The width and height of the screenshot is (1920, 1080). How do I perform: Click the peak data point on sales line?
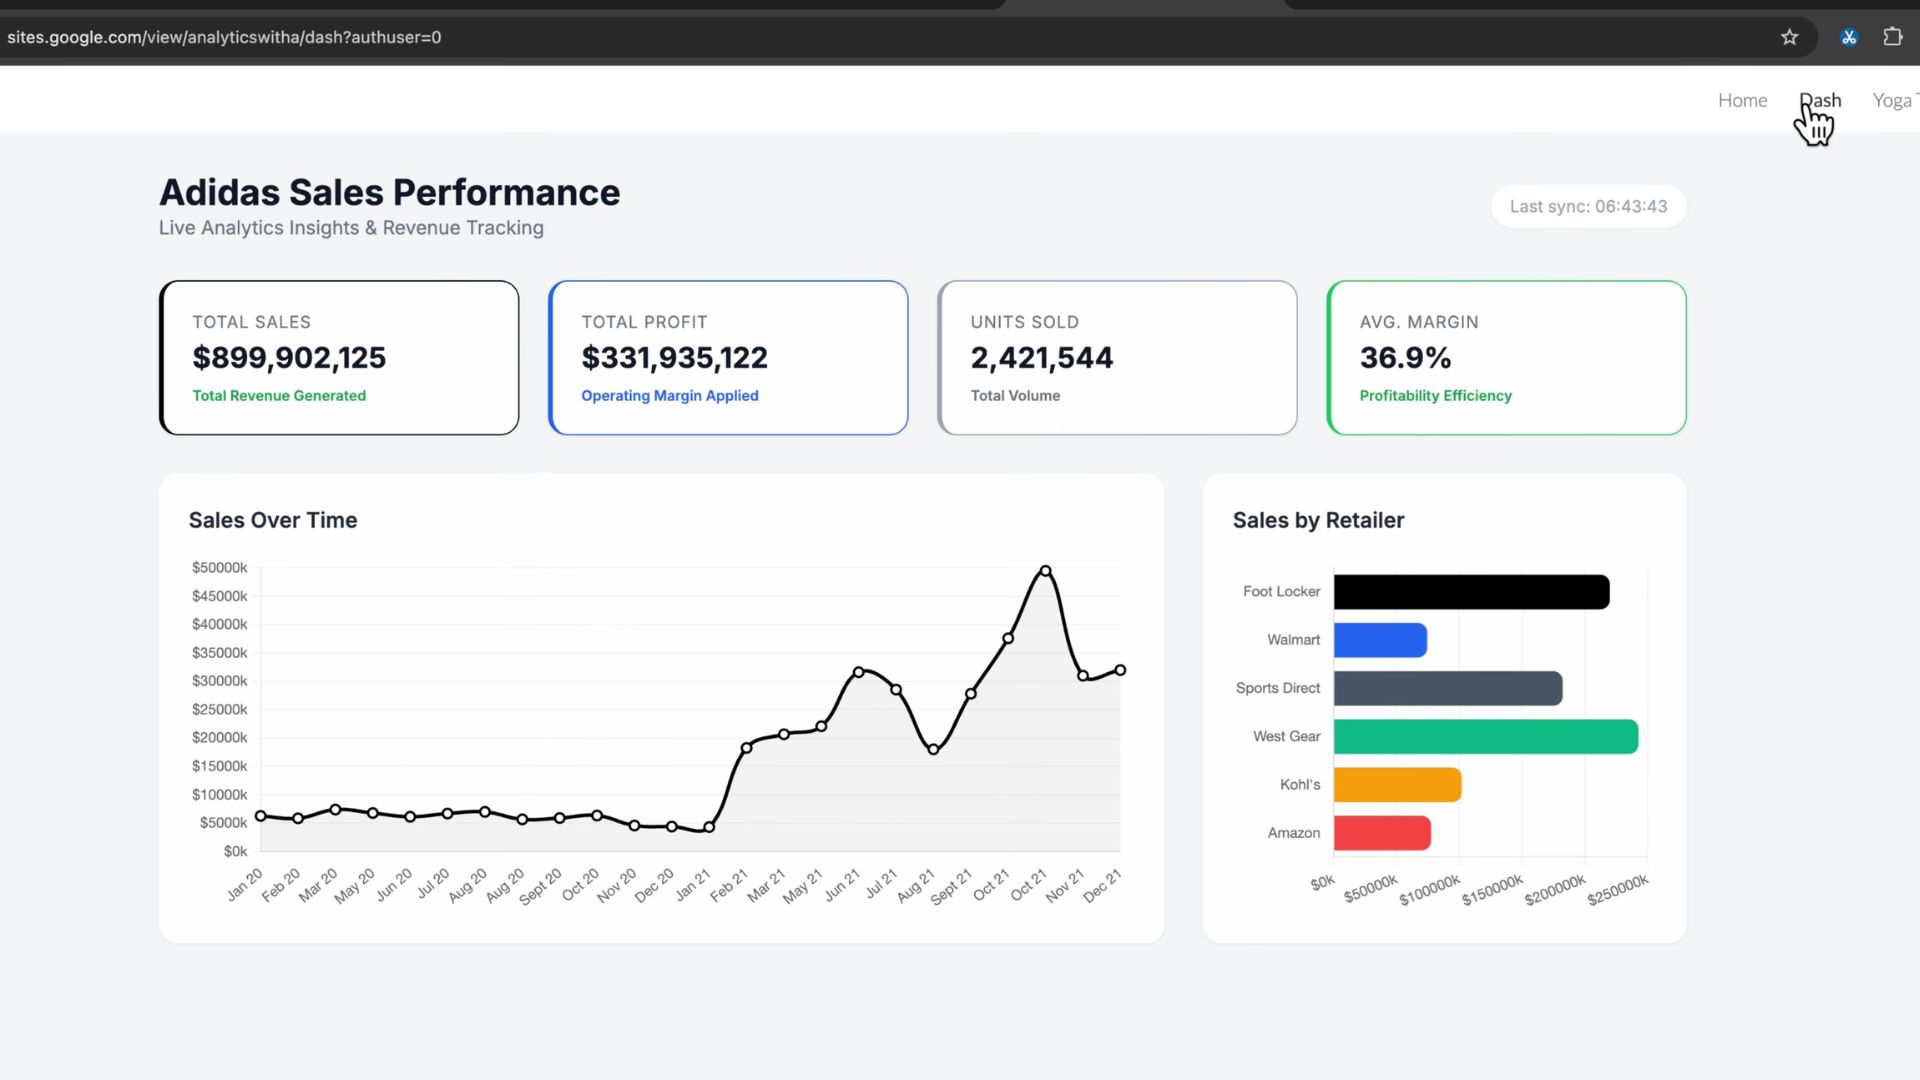coord(1045,571)
